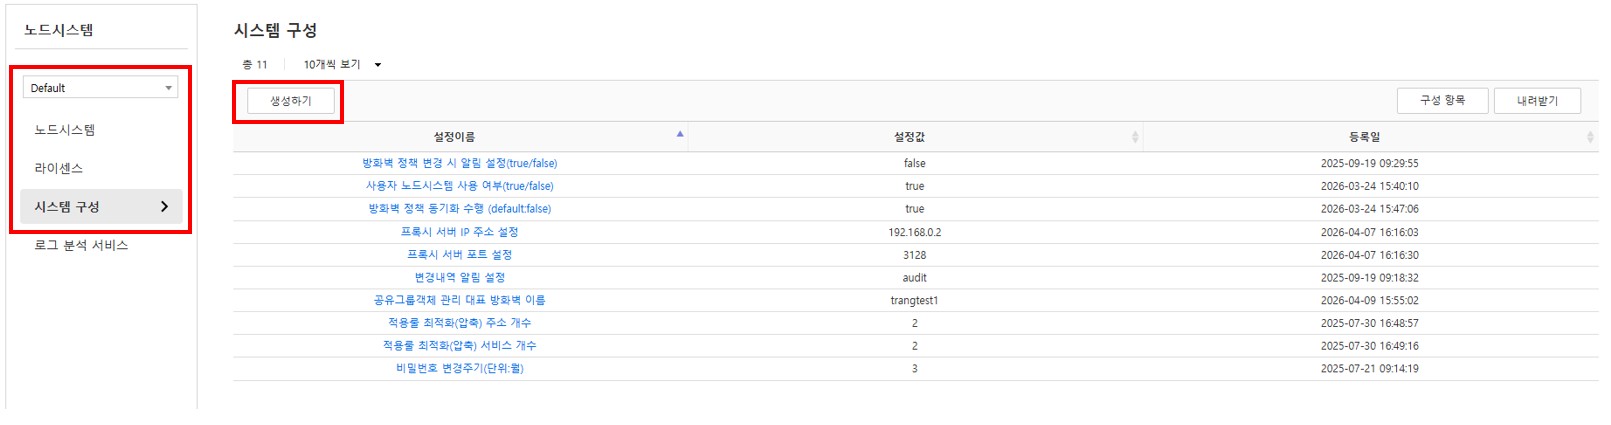Click the 3128 value cell
This screenshot has width=1611, height=425.
pyautogui.click(x=915, y=255)
